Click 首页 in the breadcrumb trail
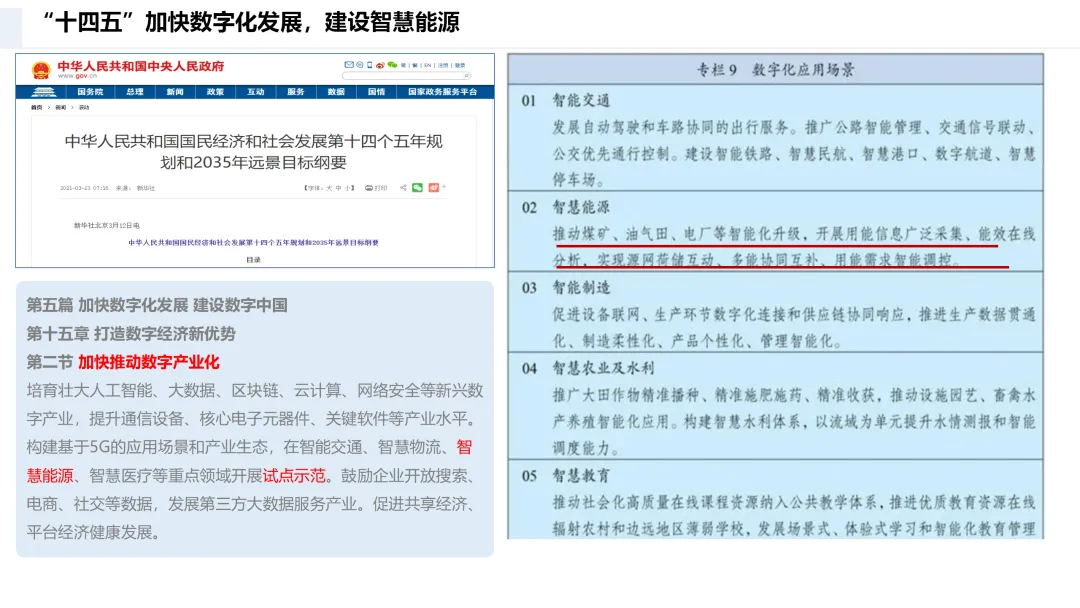1080x608 pixels. click(37, 107)
